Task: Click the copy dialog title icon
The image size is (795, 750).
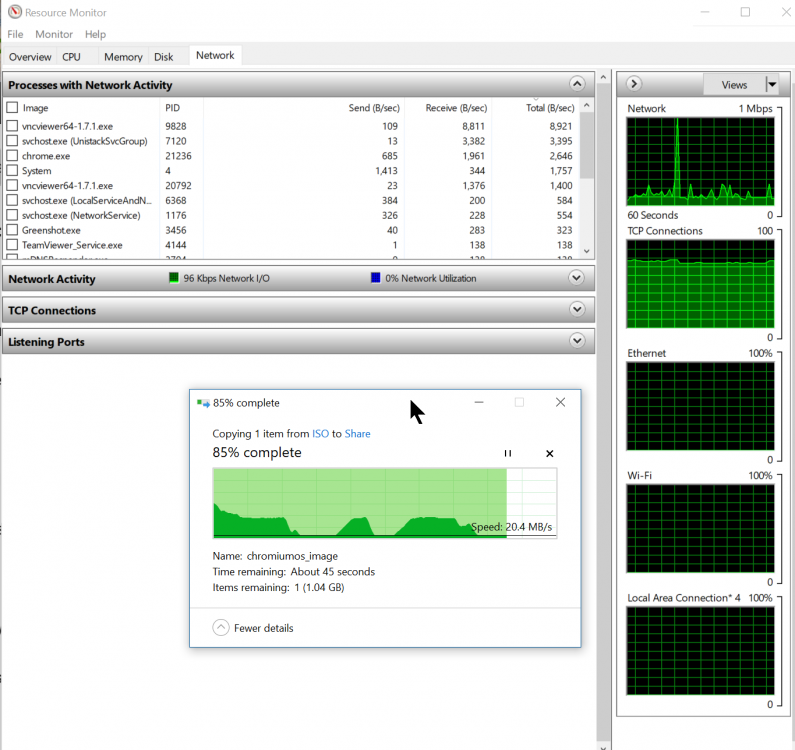Action: [203, 403]
